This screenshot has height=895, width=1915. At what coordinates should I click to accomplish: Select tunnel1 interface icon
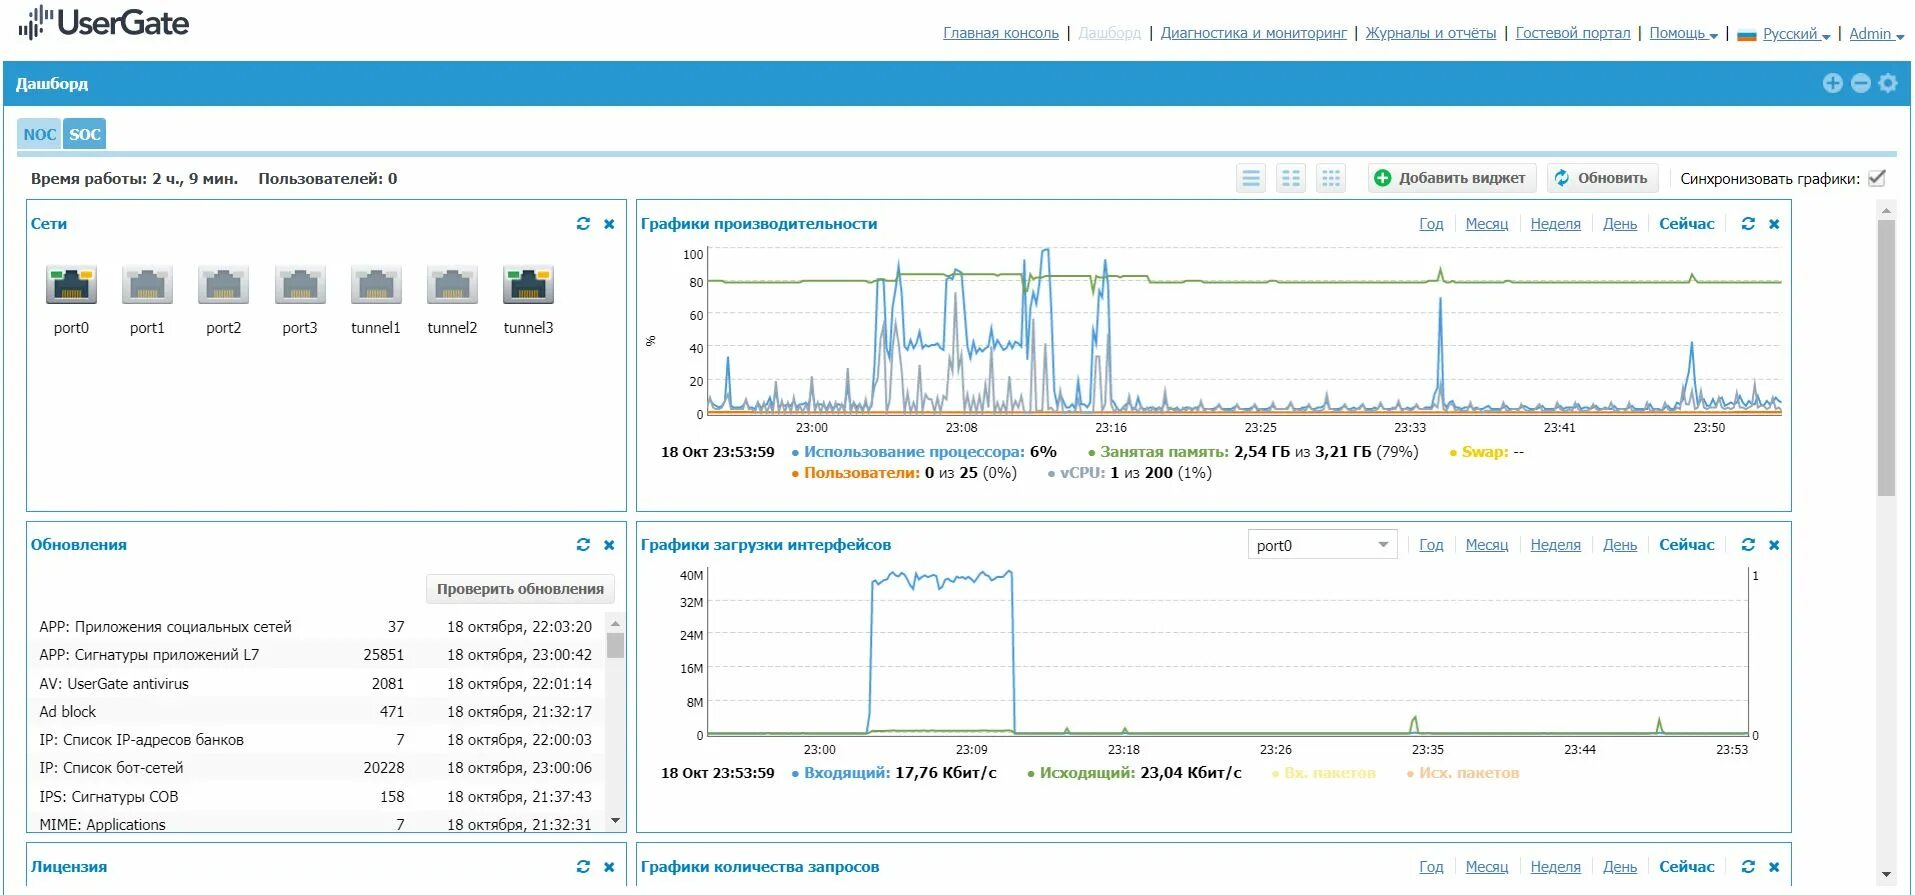376,285
